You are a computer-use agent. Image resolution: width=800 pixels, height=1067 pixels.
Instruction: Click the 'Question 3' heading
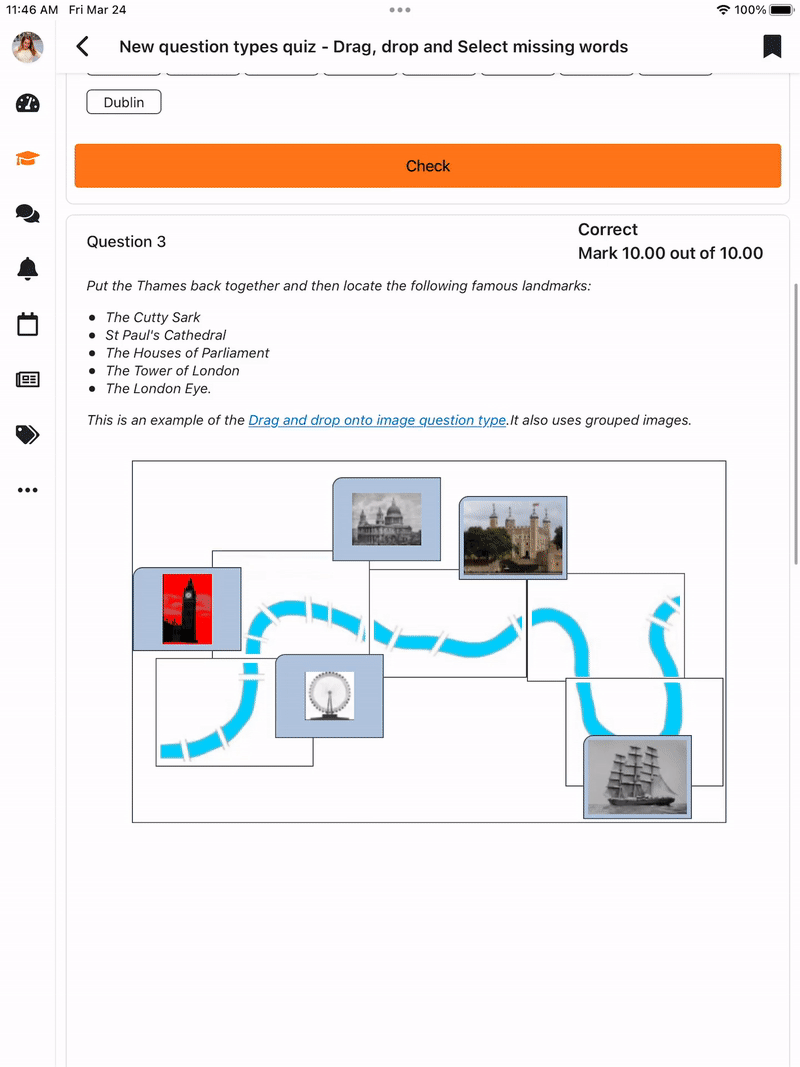pyautogui.click(x=126, y=242)
